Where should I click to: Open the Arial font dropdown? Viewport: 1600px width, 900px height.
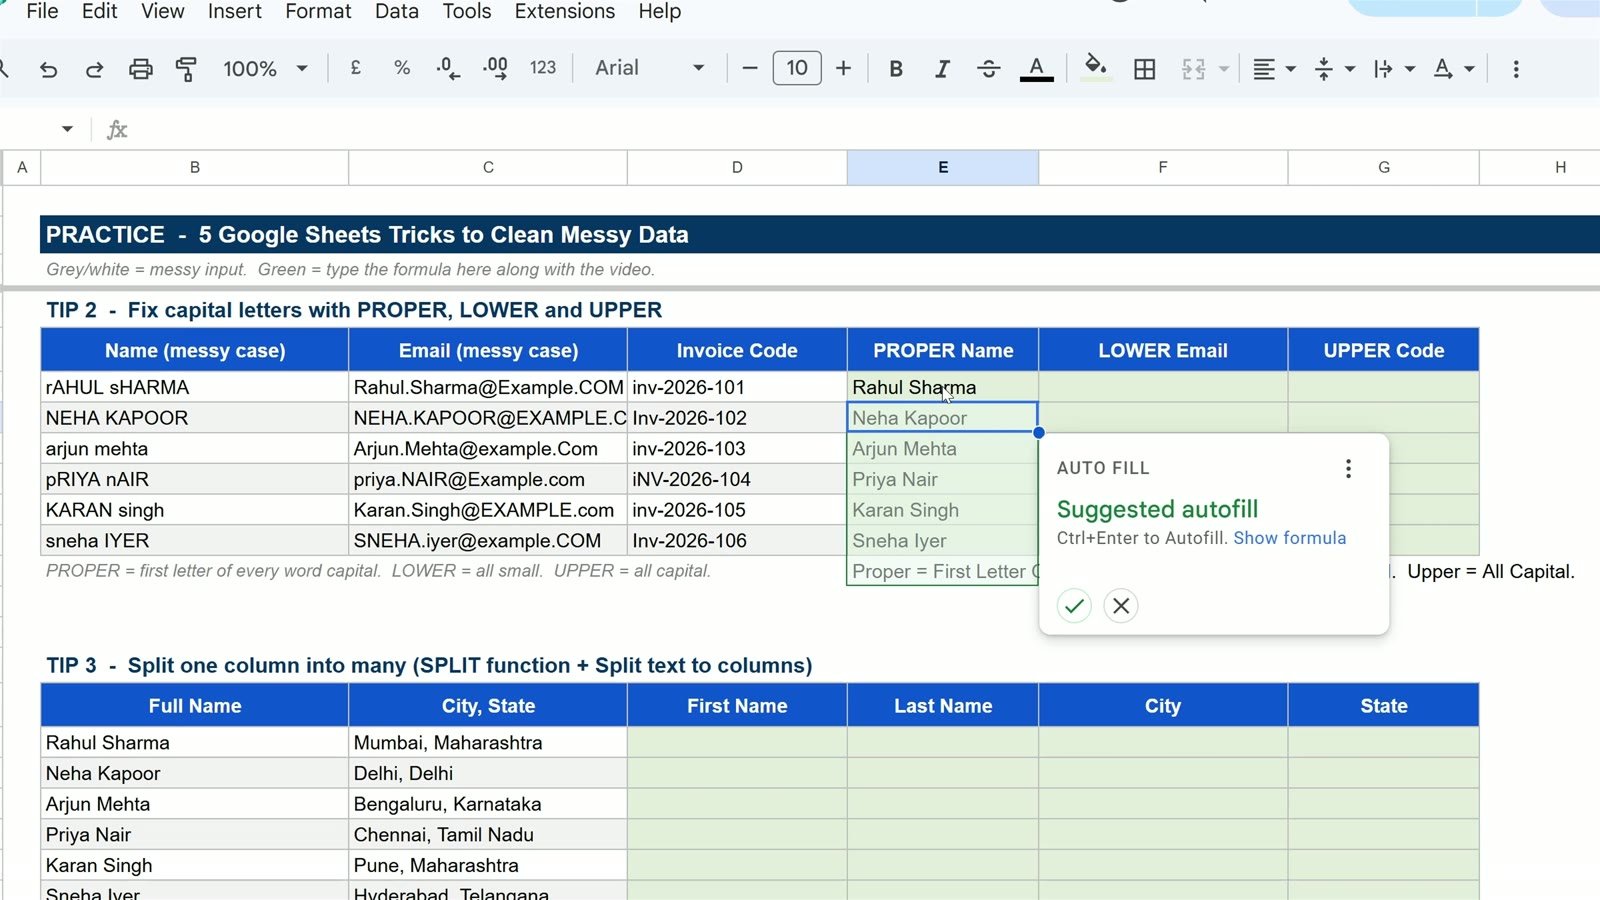coord(650,68)
